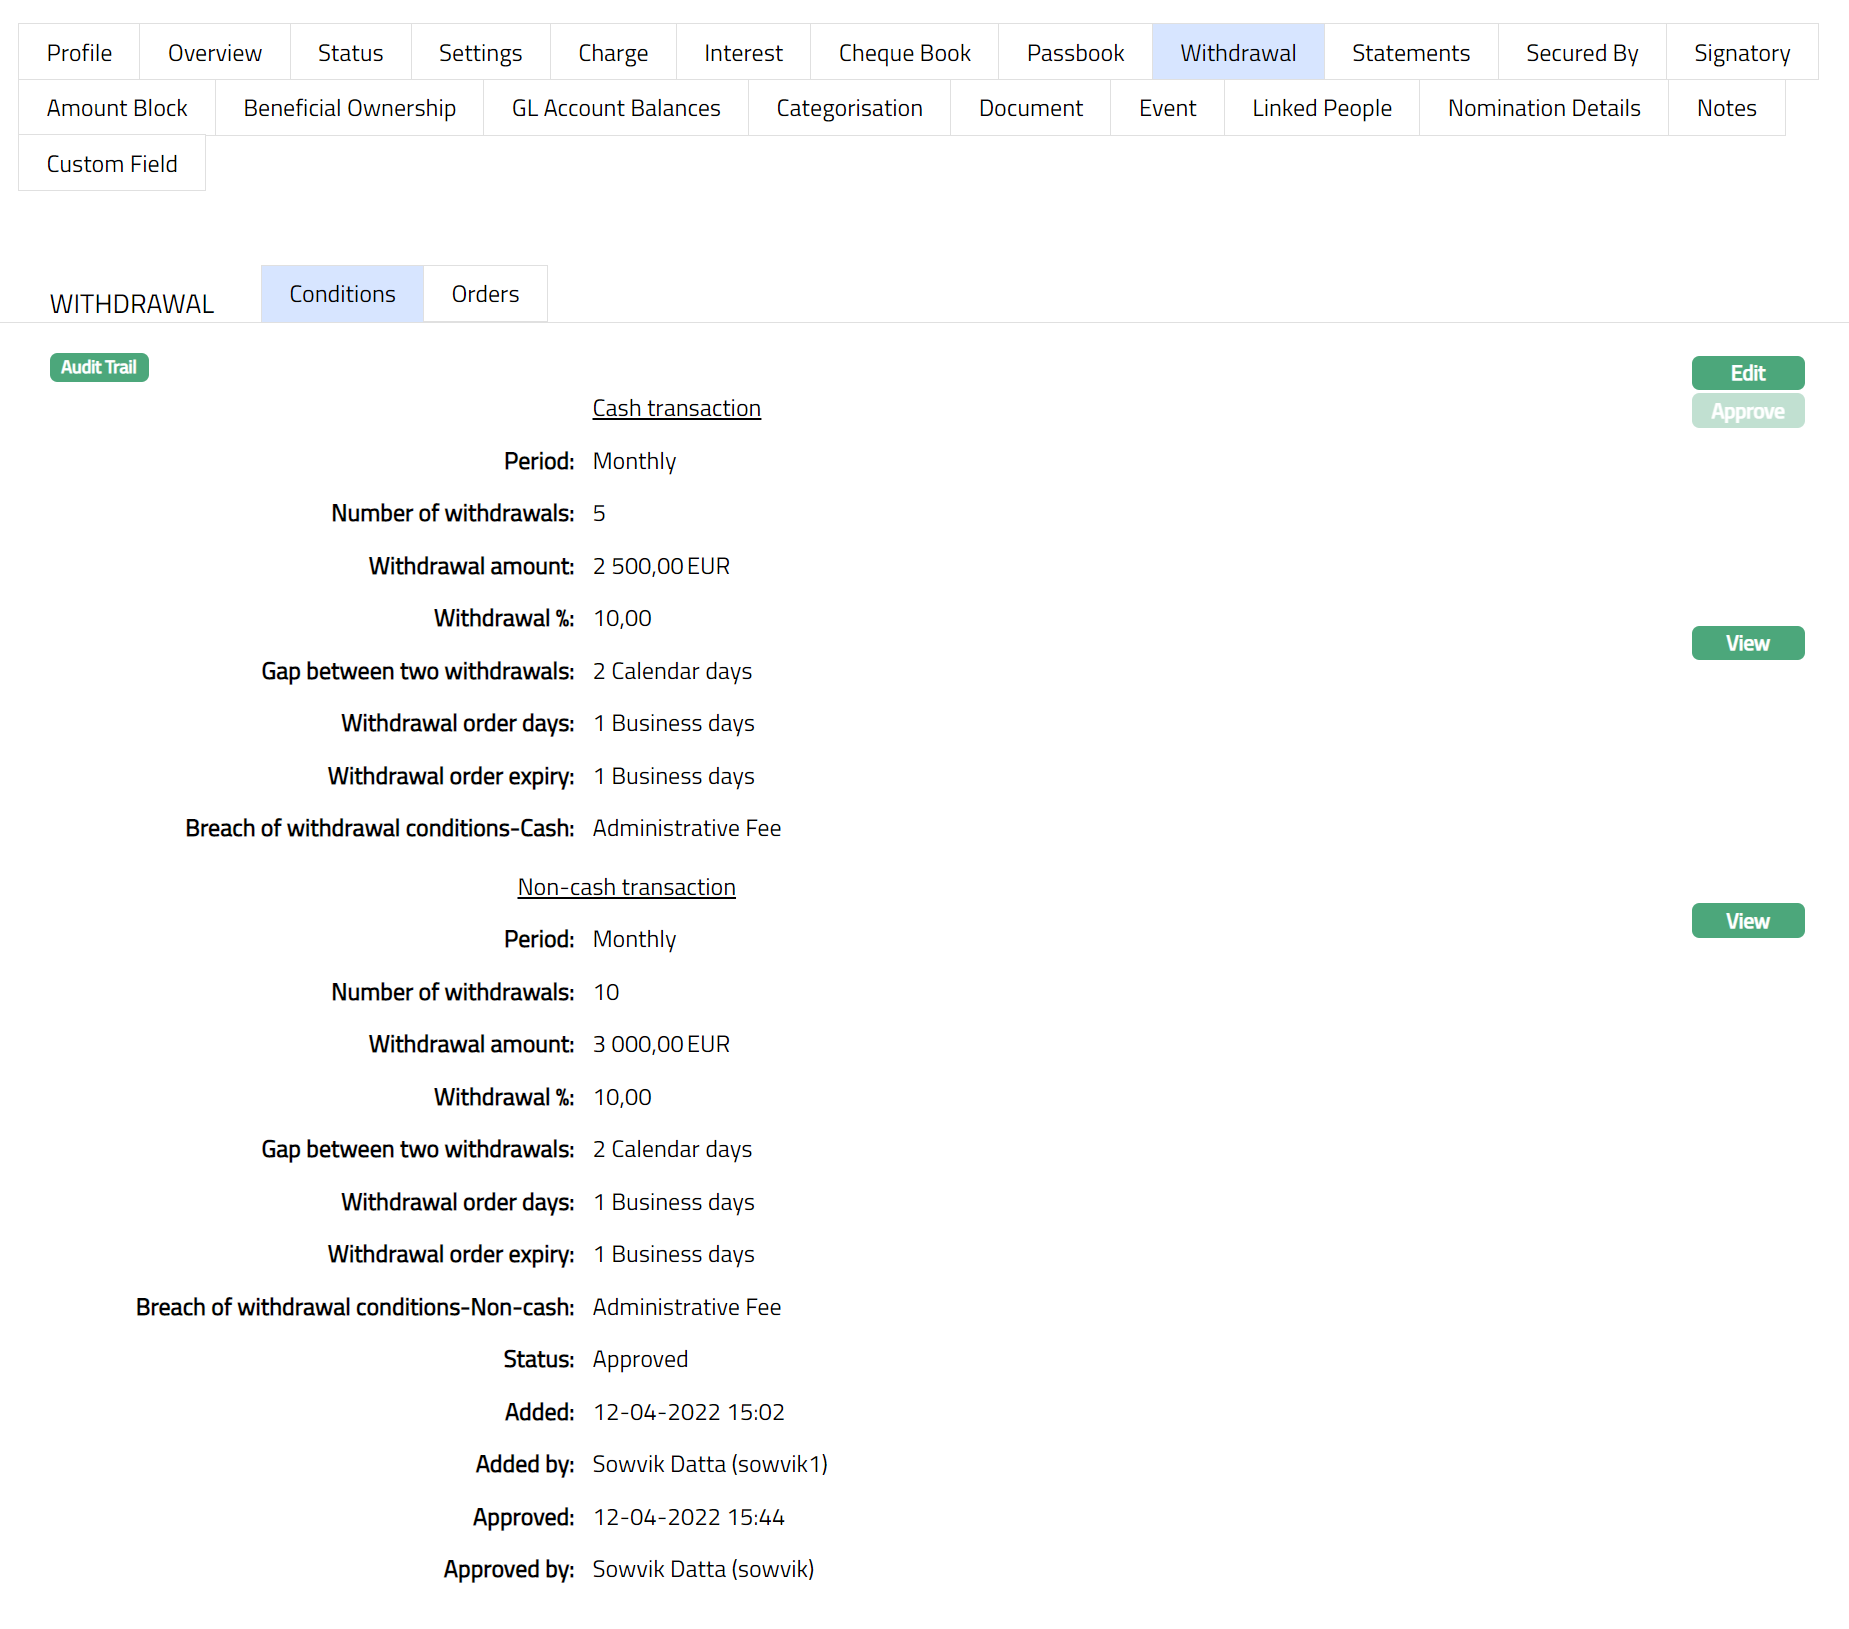The height and width of the screenshot is (1629, 1849).
Task: Go to the Overview tab
Action: 215,53
